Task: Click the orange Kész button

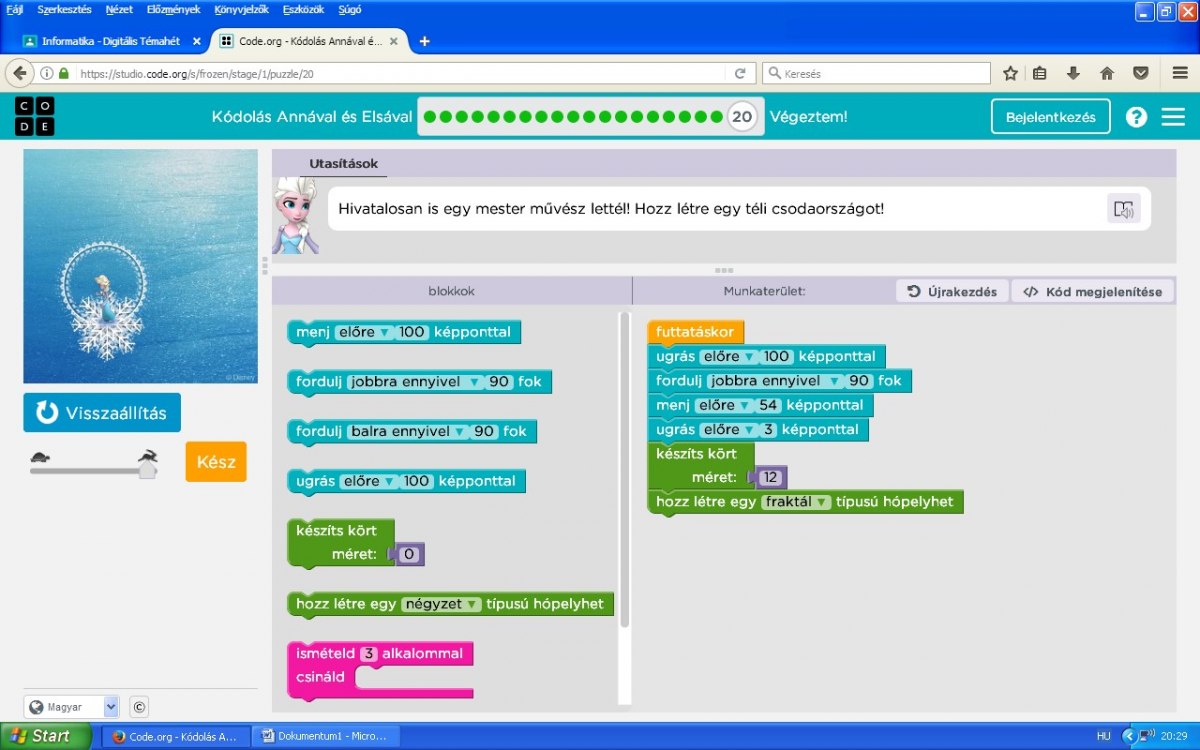Action: click(216, 462)
